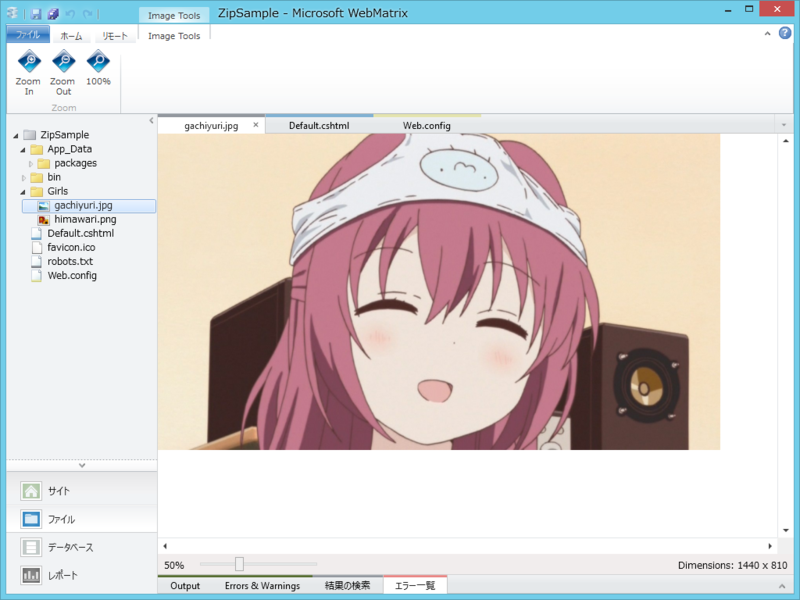800x600 pixels.
Task: Click the favicon.ico file icon
Action: (36, 247)
